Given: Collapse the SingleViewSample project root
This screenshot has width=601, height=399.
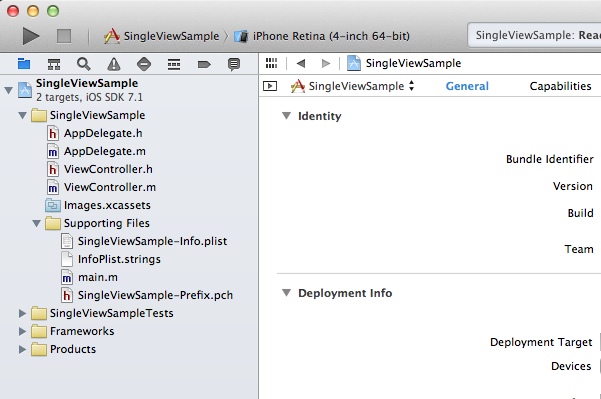Looking at the screenshot, I should point(8,90).
